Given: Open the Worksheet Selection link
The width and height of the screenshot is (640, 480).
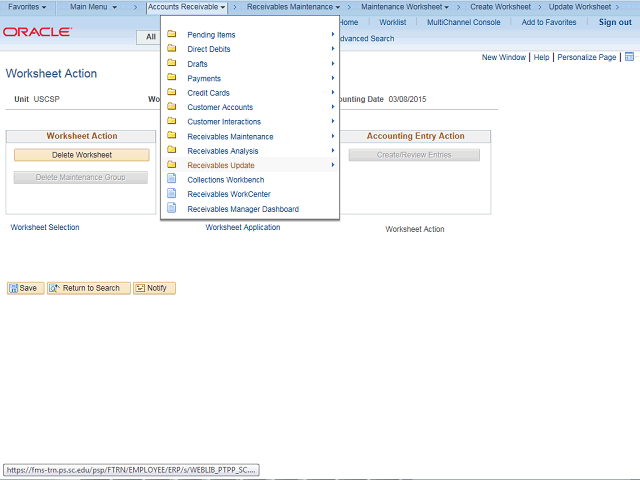Looking at the screenshot, I should tap(45, 227).
